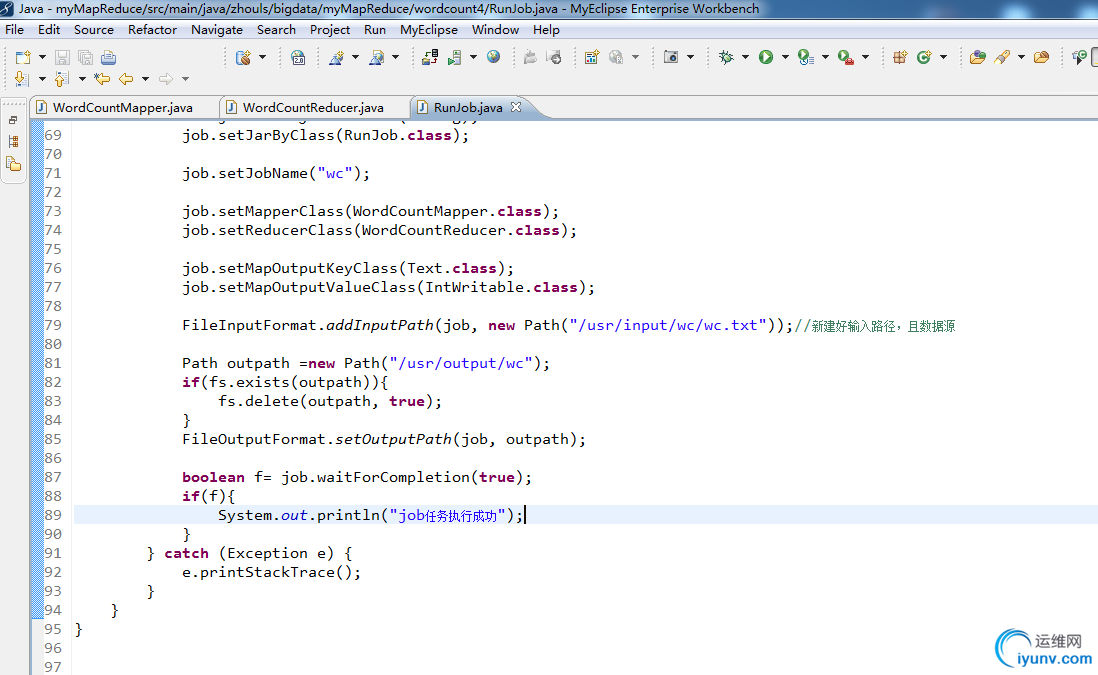Open the Help menu

(x=546, y=29)
